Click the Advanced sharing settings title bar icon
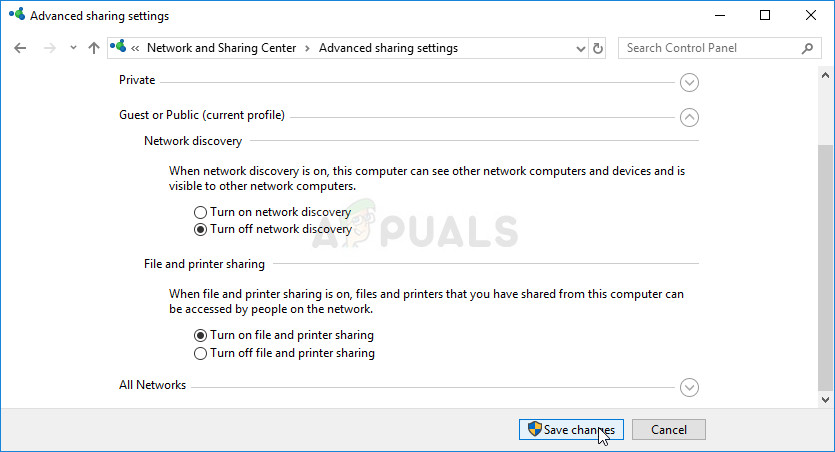 tap(15, 15)
